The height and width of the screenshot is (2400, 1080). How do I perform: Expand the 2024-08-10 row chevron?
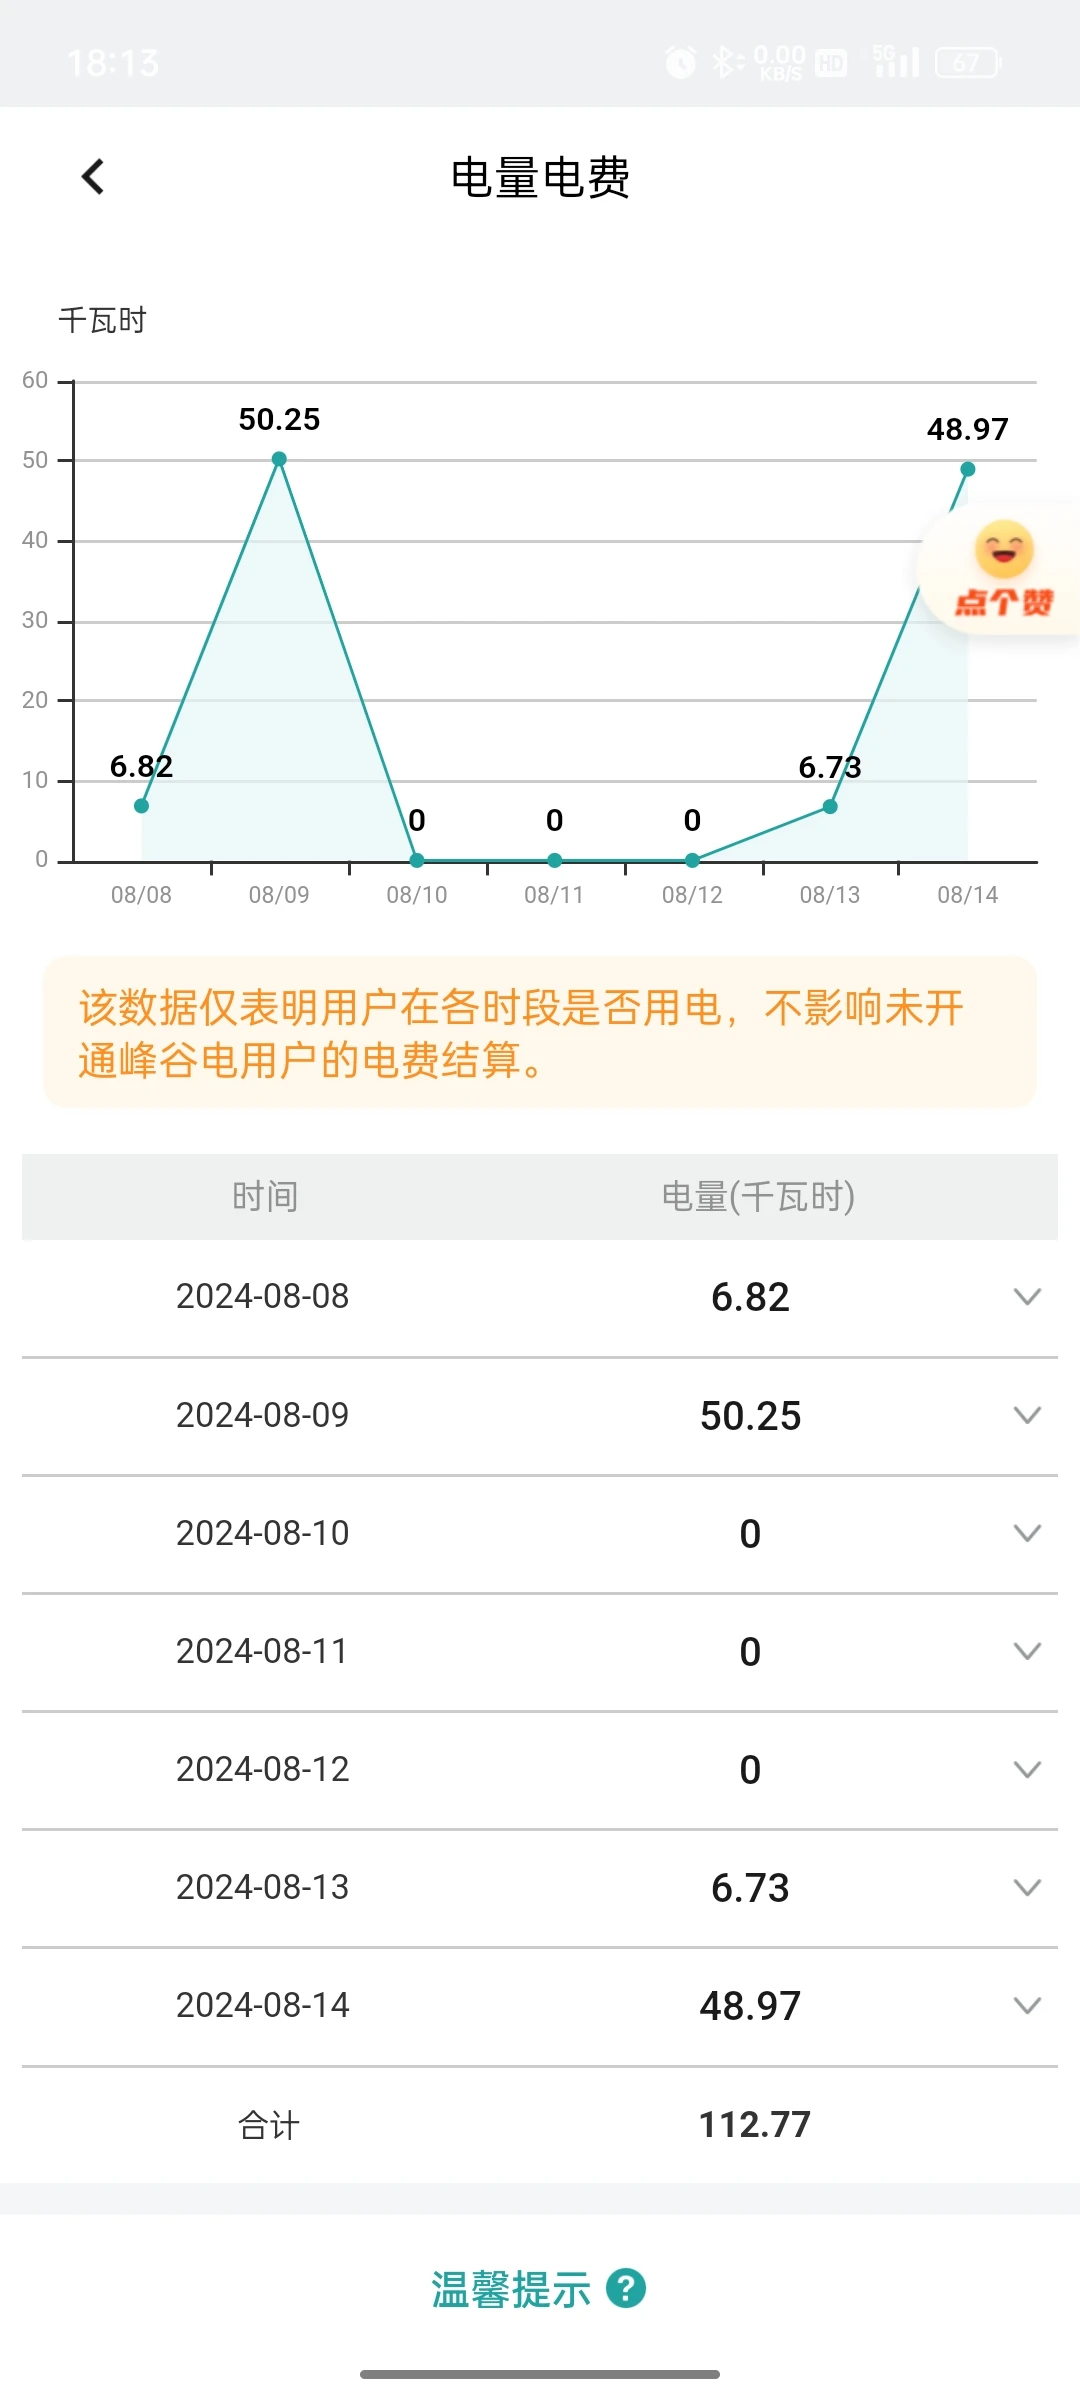pos(1027,1533)
